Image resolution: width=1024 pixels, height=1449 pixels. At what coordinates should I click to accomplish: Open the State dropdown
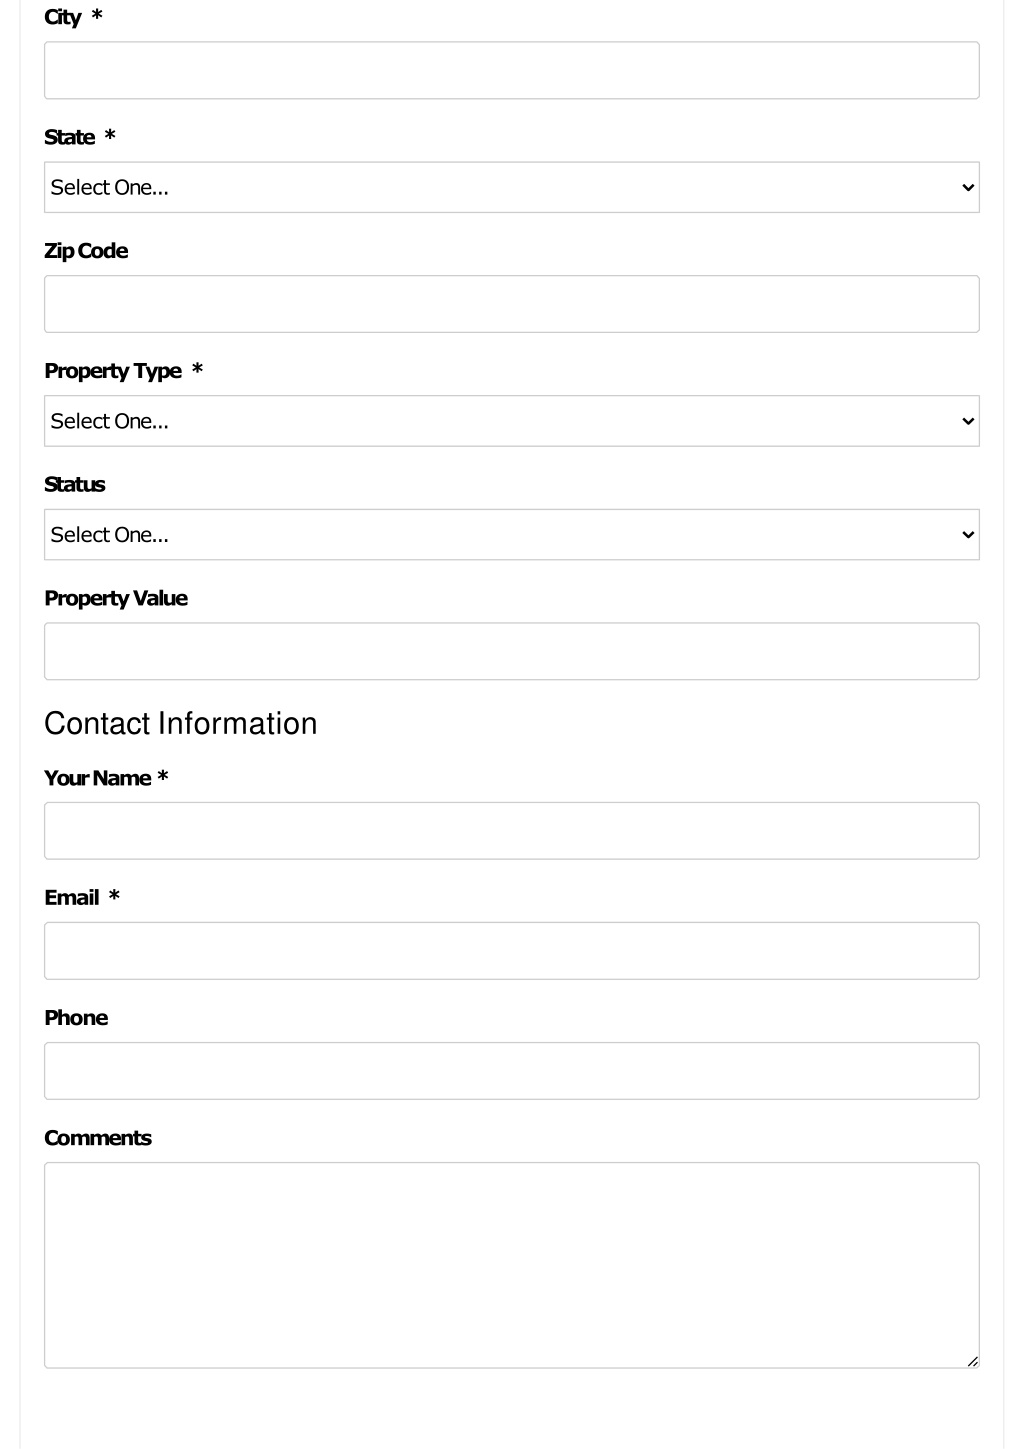click(511, 187)
